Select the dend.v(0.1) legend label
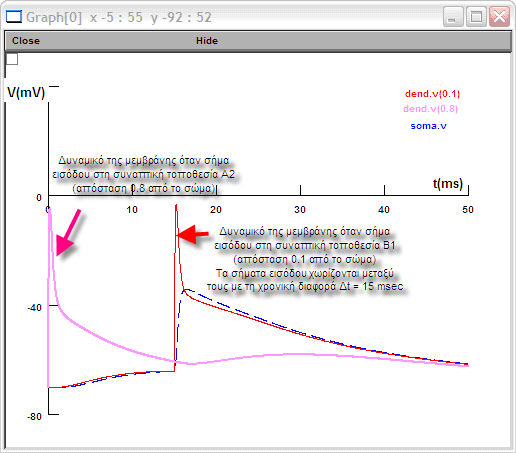 point(432,94)
